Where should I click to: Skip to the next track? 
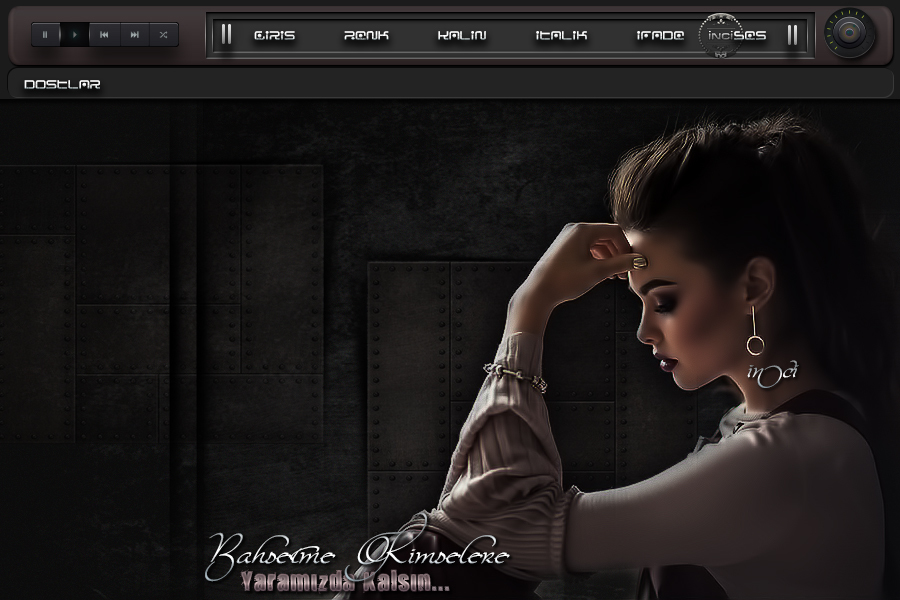click(134, 34)
